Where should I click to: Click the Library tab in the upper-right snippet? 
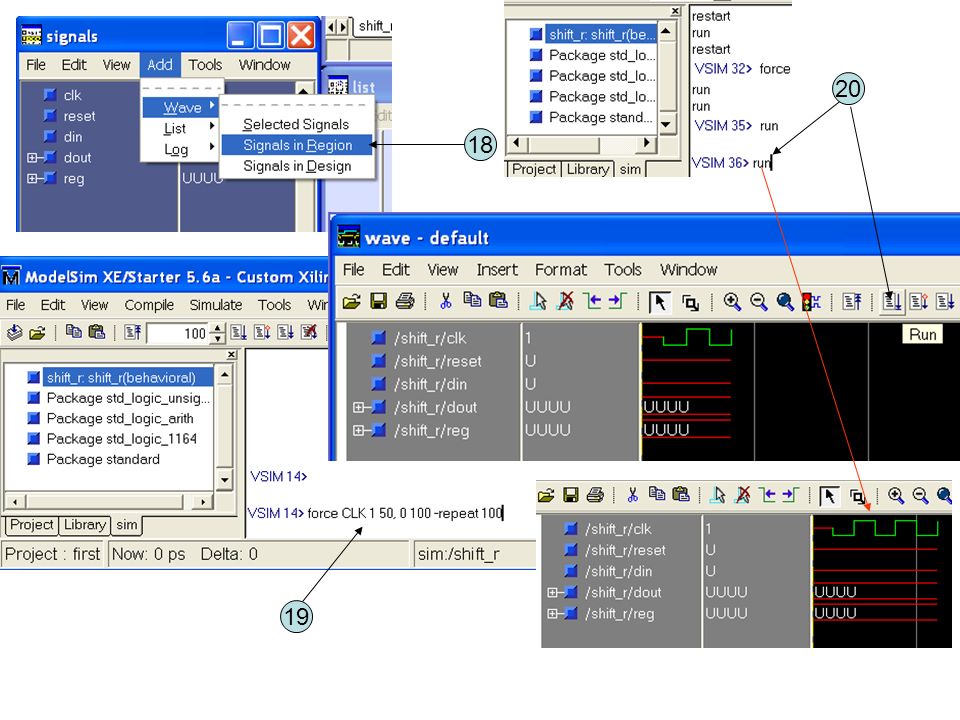pos(587,169)
